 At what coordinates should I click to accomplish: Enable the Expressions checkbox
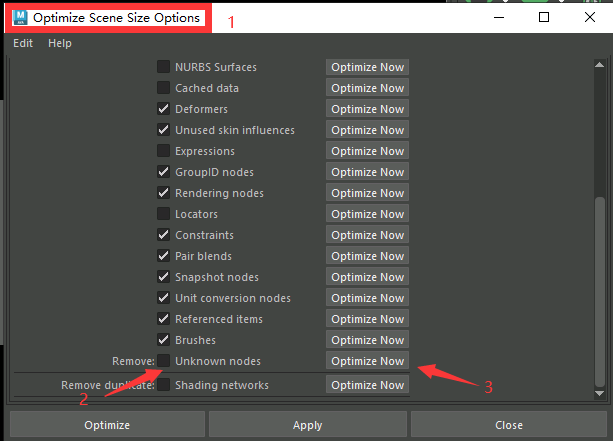pyautogui.click(x=163, y=151)
